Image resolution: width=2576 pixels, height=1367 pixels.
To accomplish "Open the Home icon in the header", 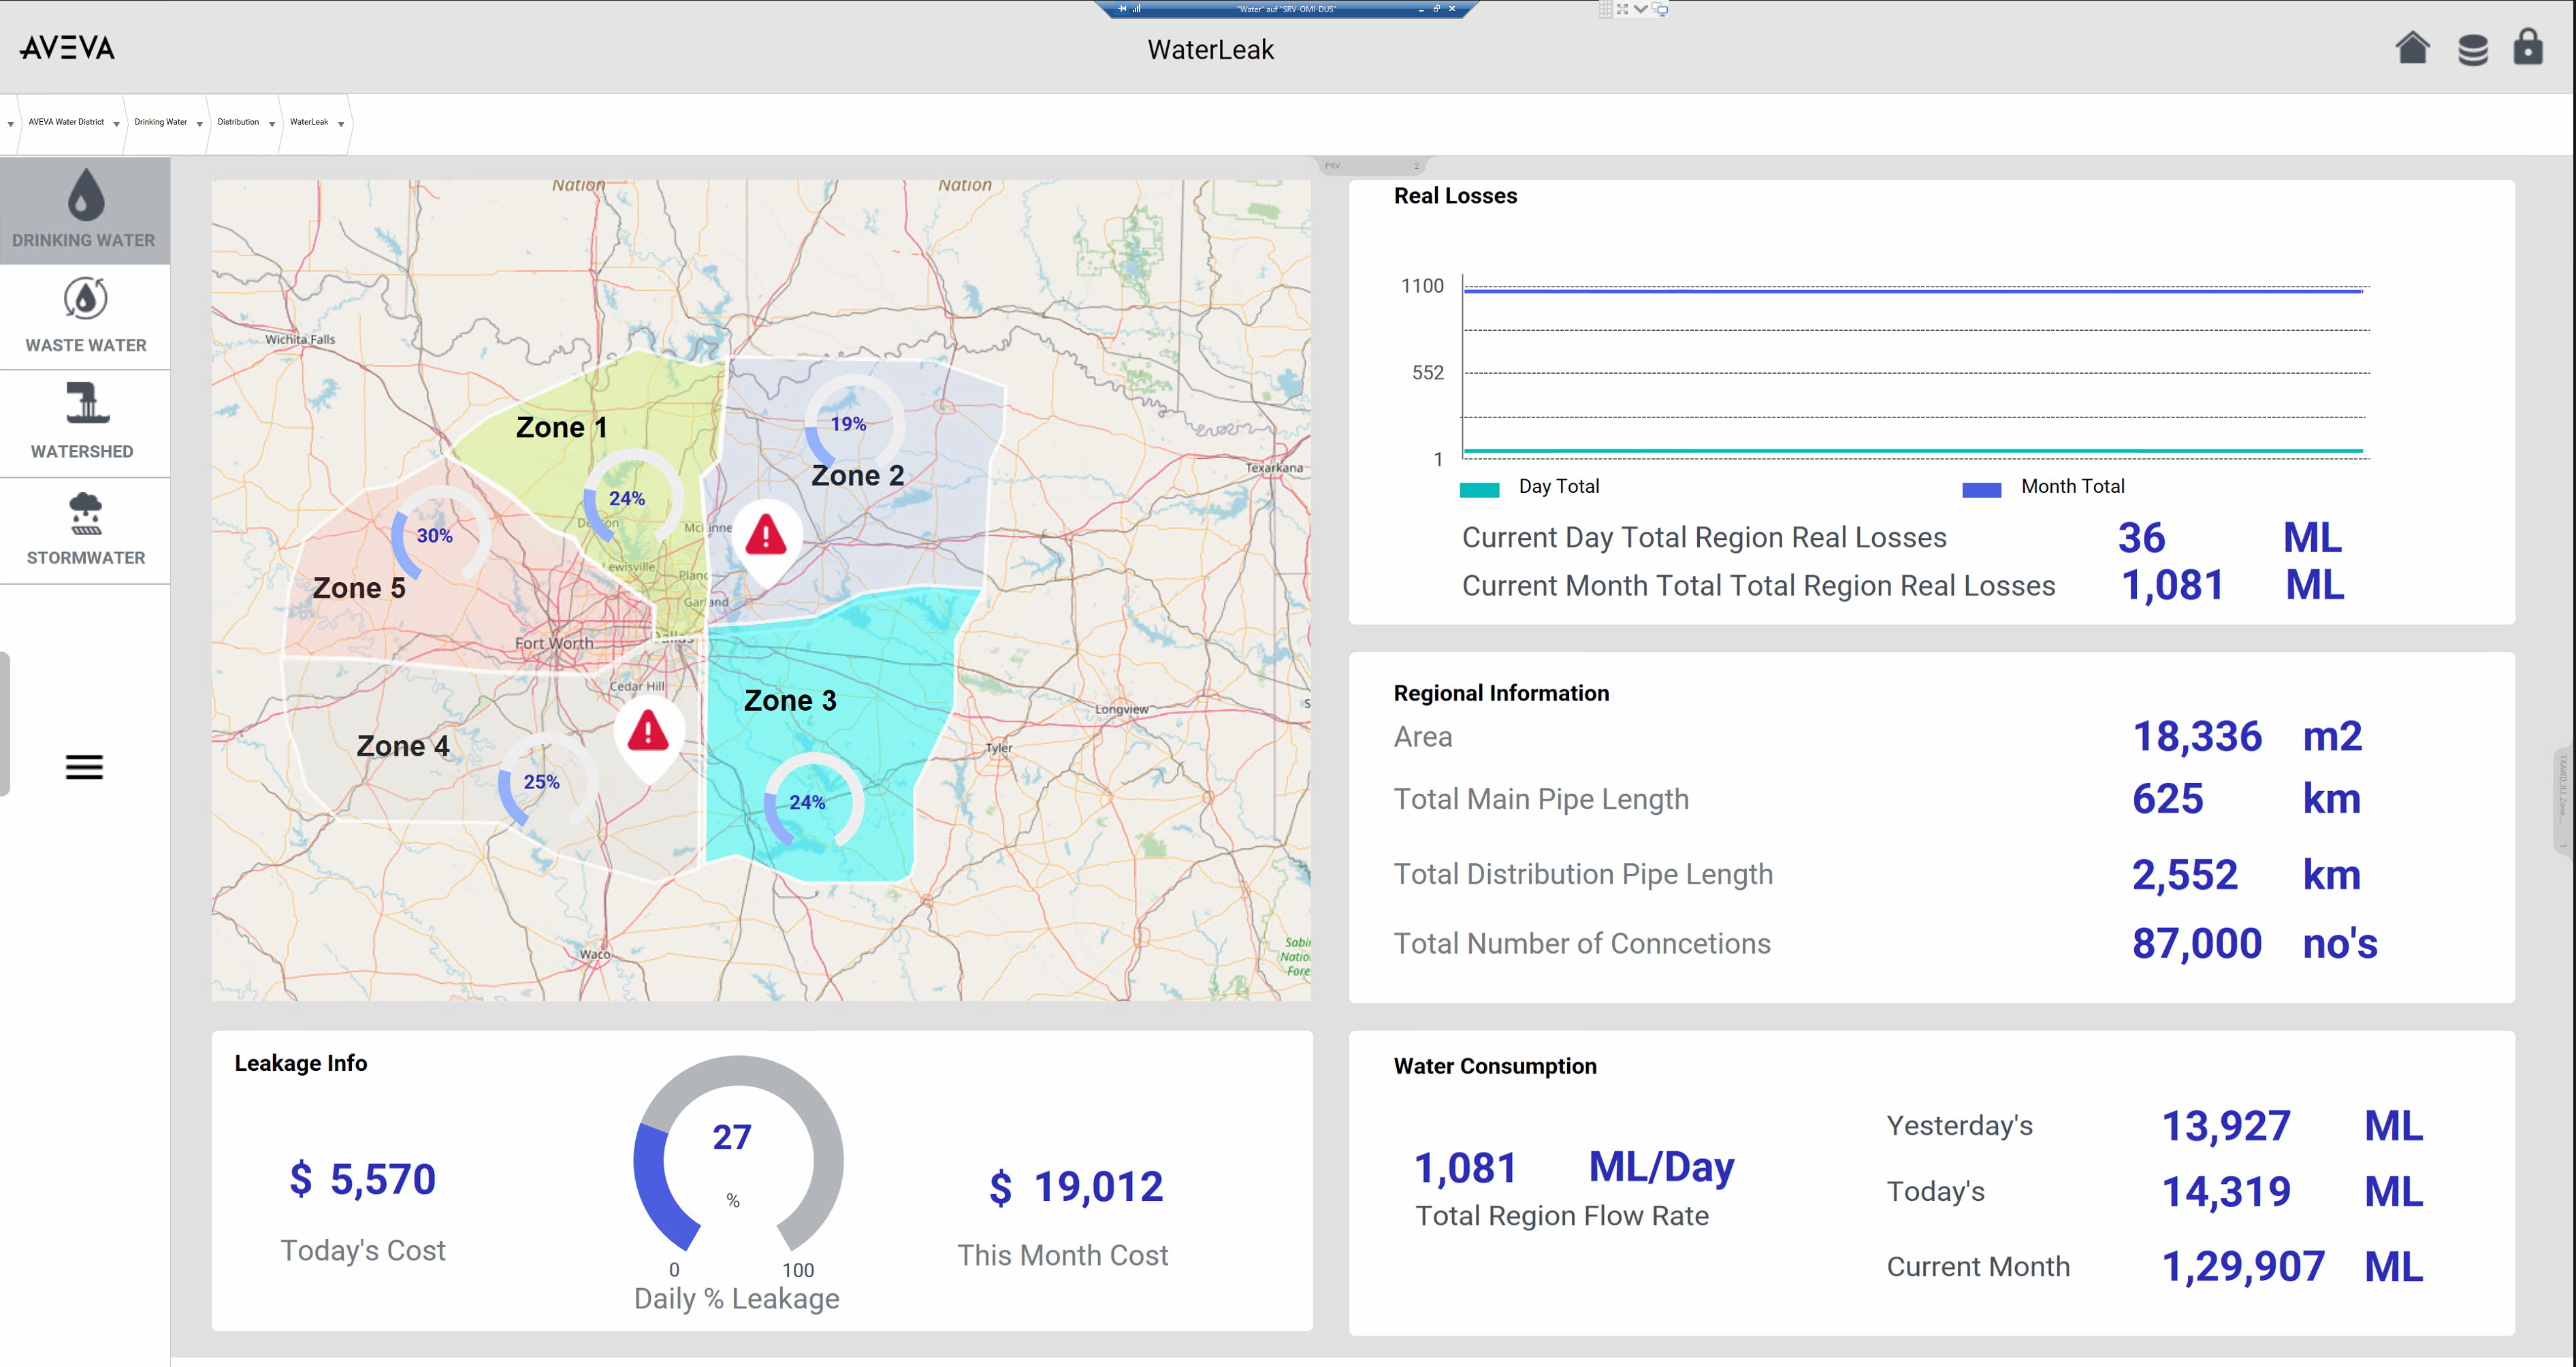I will 2412,47.
